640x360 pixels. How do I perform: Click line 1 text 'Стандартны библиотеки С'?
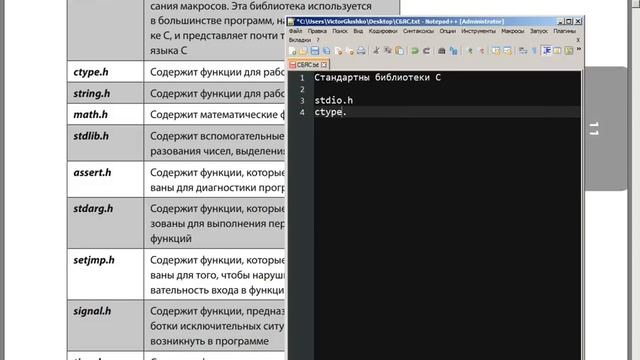pyautogui.click(x=378, y=78)
